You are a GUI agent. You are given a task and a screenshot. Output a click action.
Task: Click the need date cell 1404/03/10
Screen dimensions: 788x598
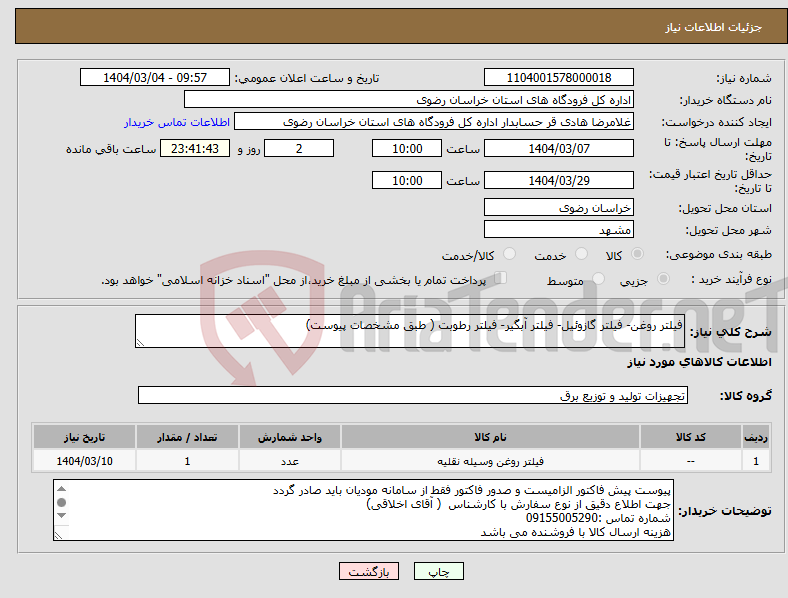point(84,461)
